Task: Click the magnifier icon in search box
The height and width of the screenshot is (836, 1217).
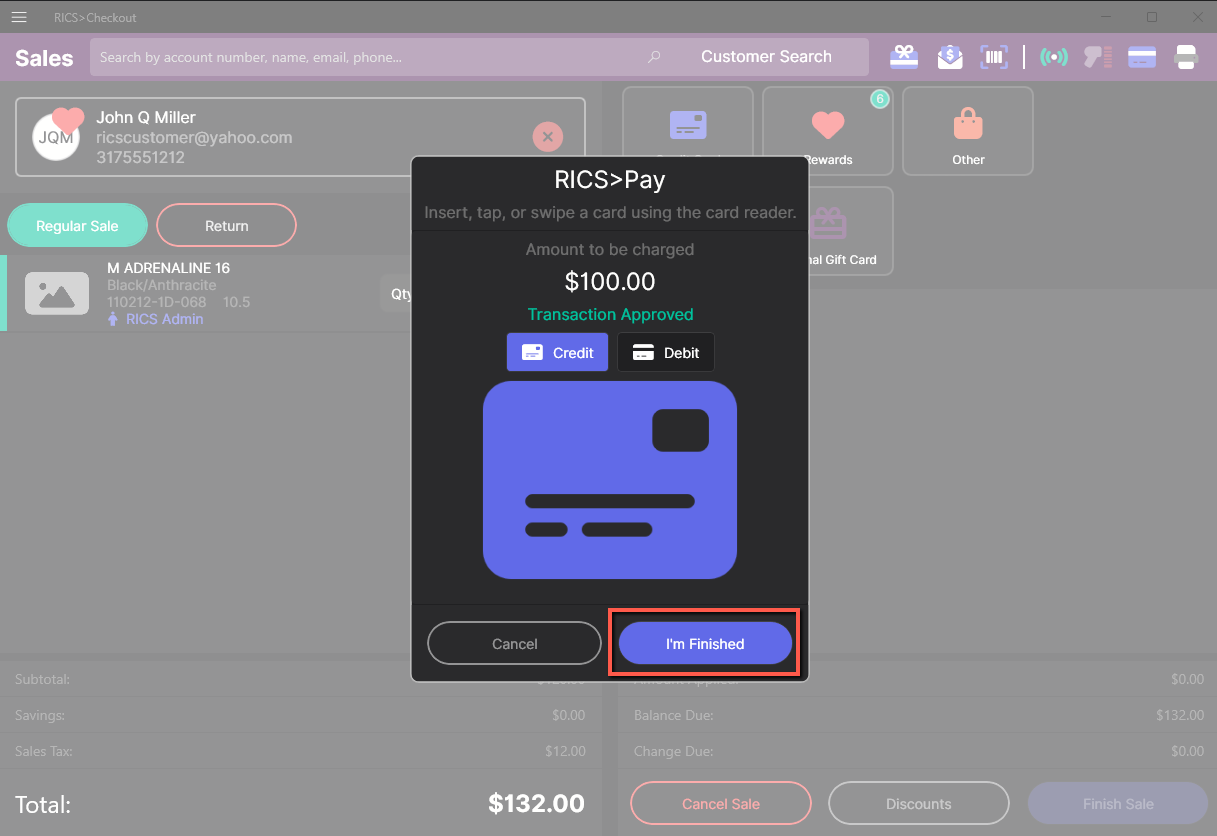Action: 655,57
